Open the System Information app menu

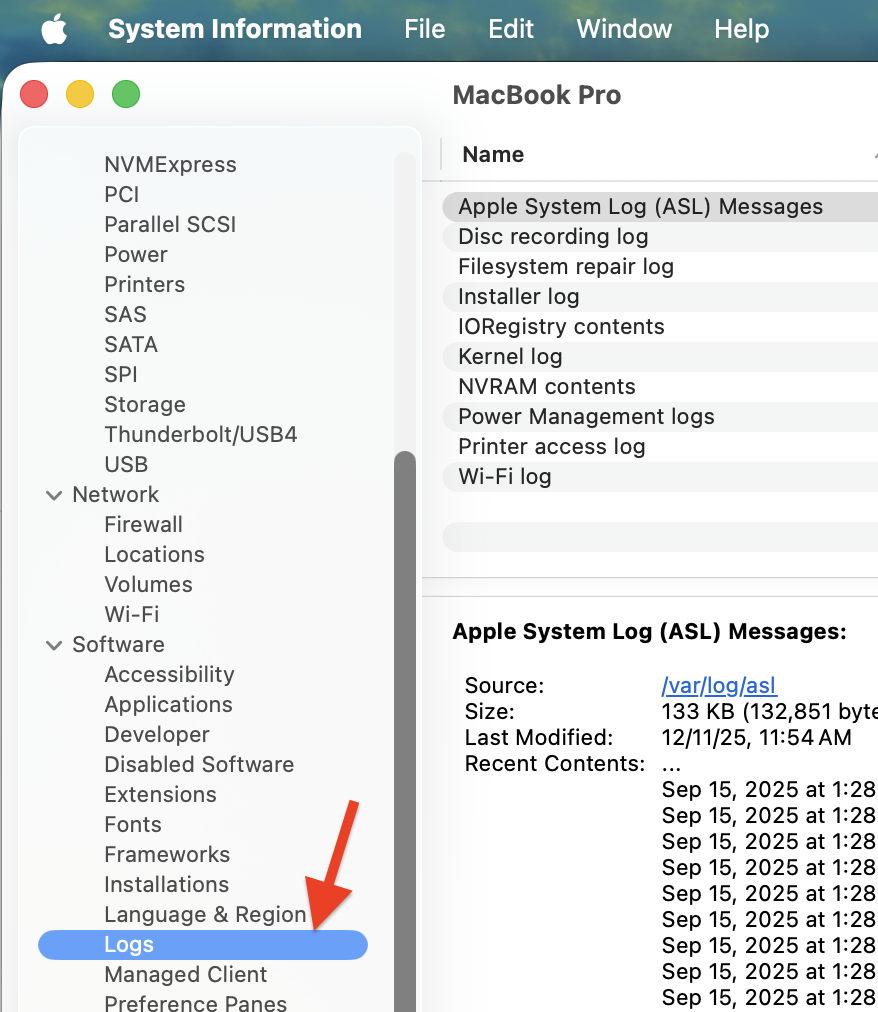(x=235, y=29)
